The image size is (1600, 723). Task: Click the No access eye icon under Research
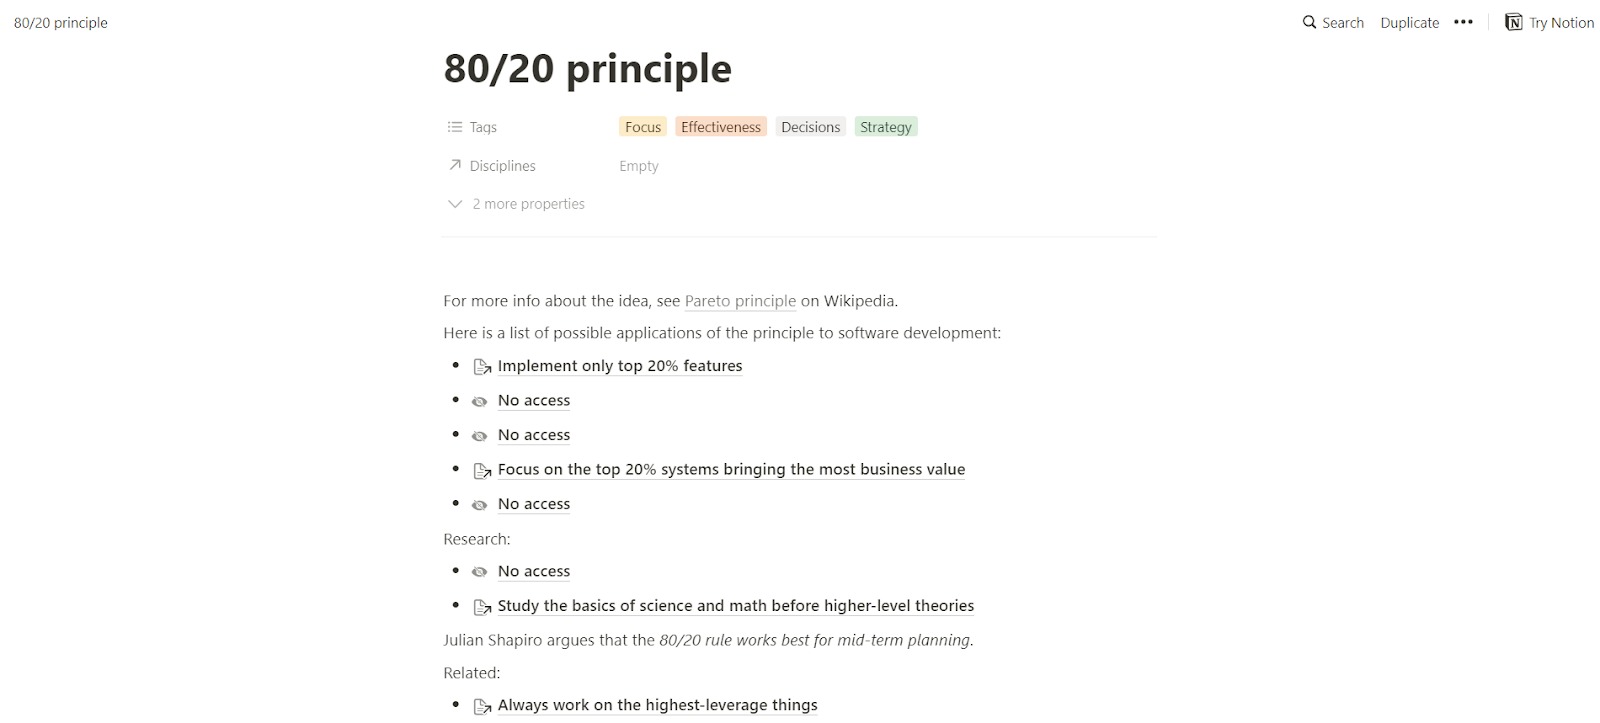(x=480, y=572)
